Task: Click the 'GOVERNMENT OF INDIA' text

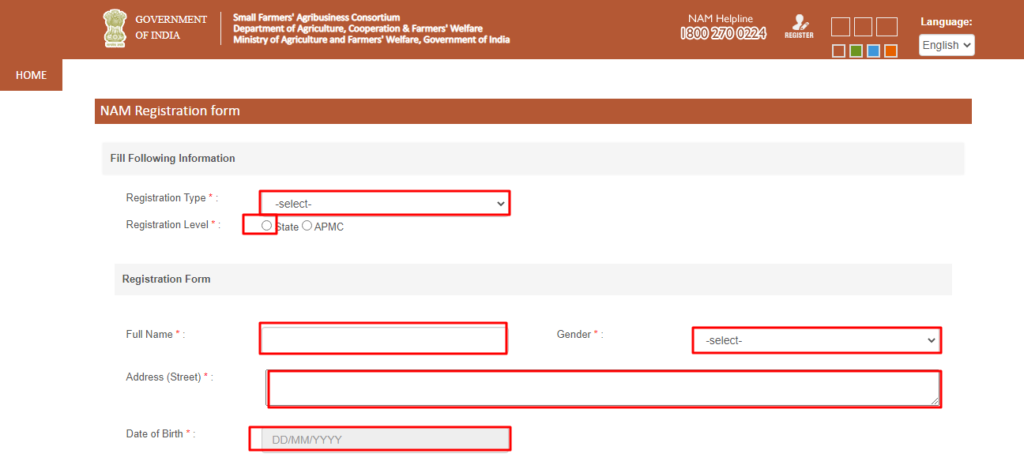Action: pyautogui.click(x=171, y=27)
